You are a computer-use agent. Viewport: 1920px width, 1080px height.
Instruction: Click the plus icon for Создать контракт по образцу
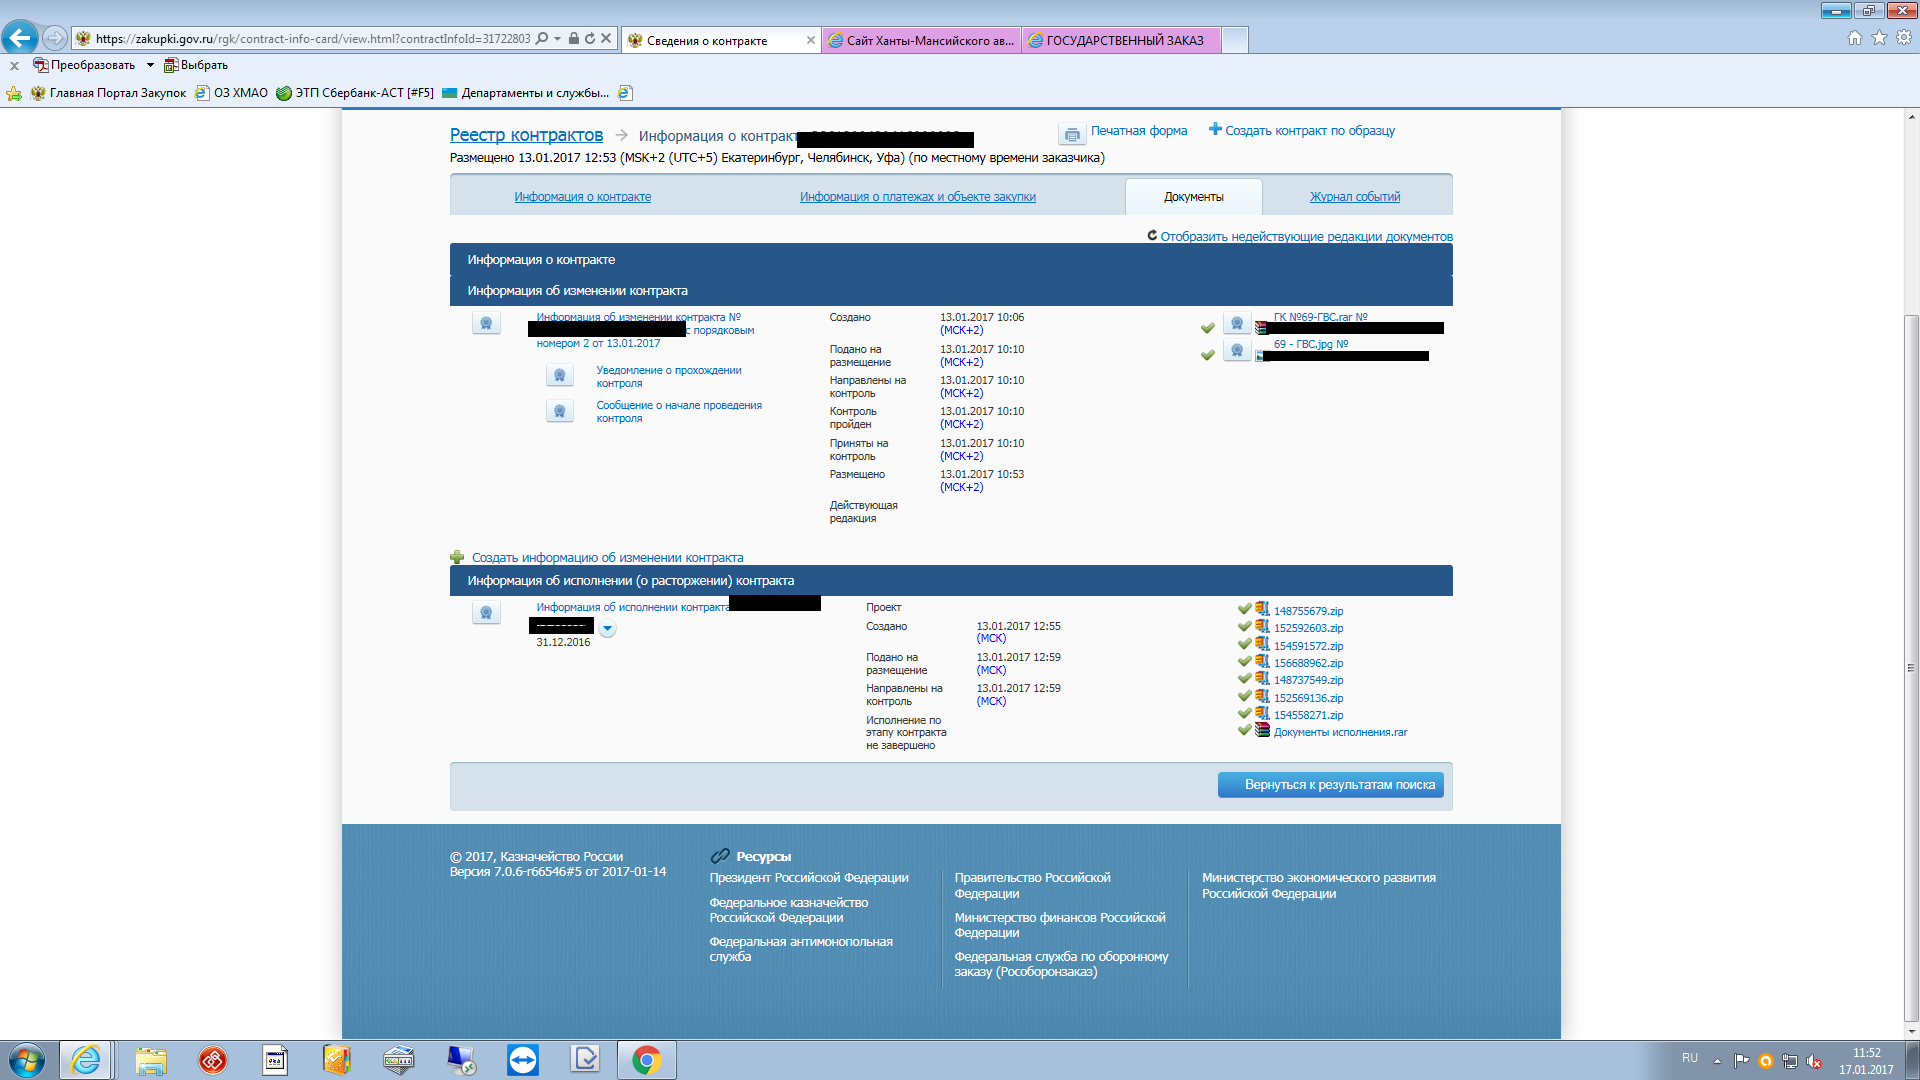1215,129
